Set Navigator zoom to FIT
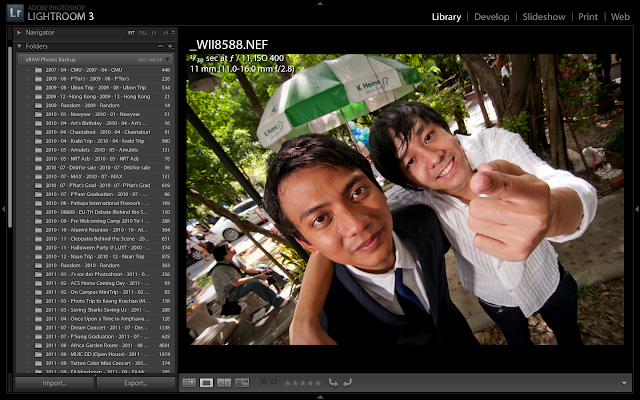This screenshot has width=640, height=400. click(x=131, y=33)
